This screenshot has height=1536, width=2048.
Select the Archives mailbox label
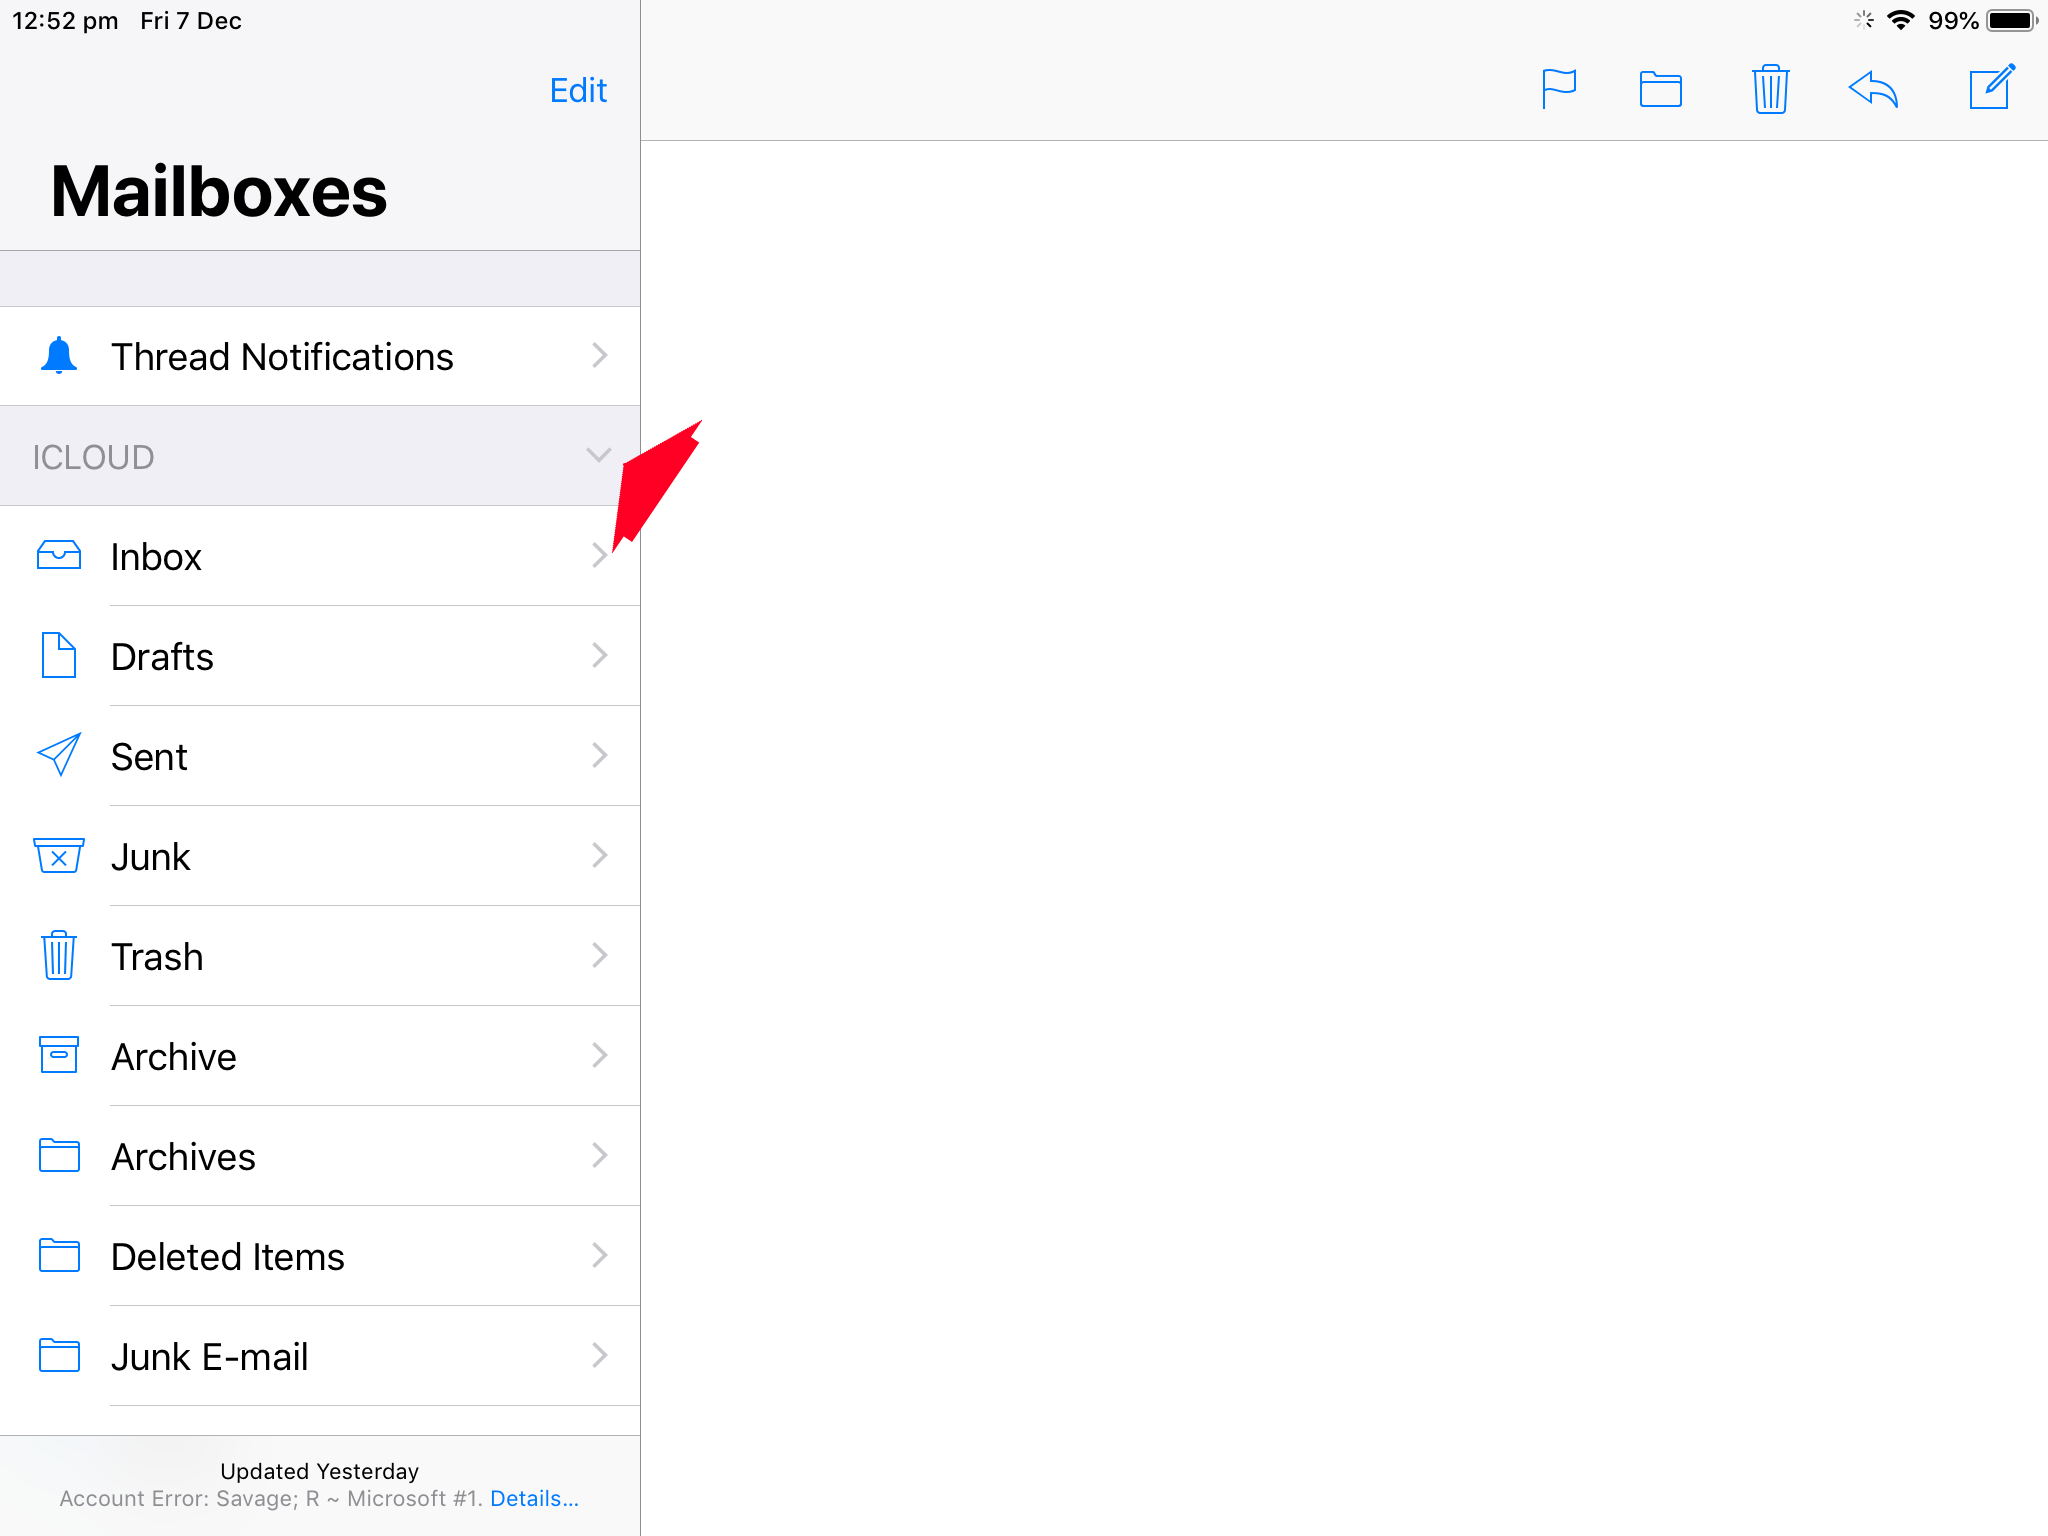(183, 1157)
